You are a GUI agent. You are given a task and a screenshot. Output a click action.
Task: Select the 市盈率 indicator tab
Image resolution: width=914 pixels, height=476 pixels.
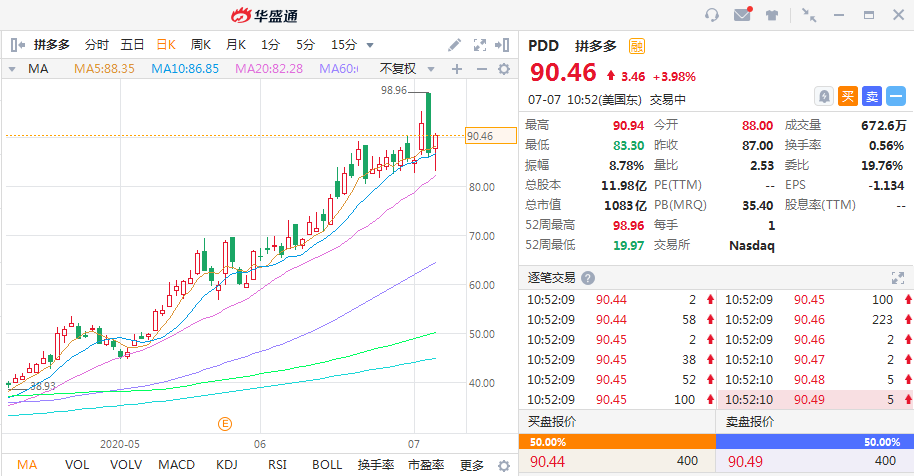coord(426,465)
